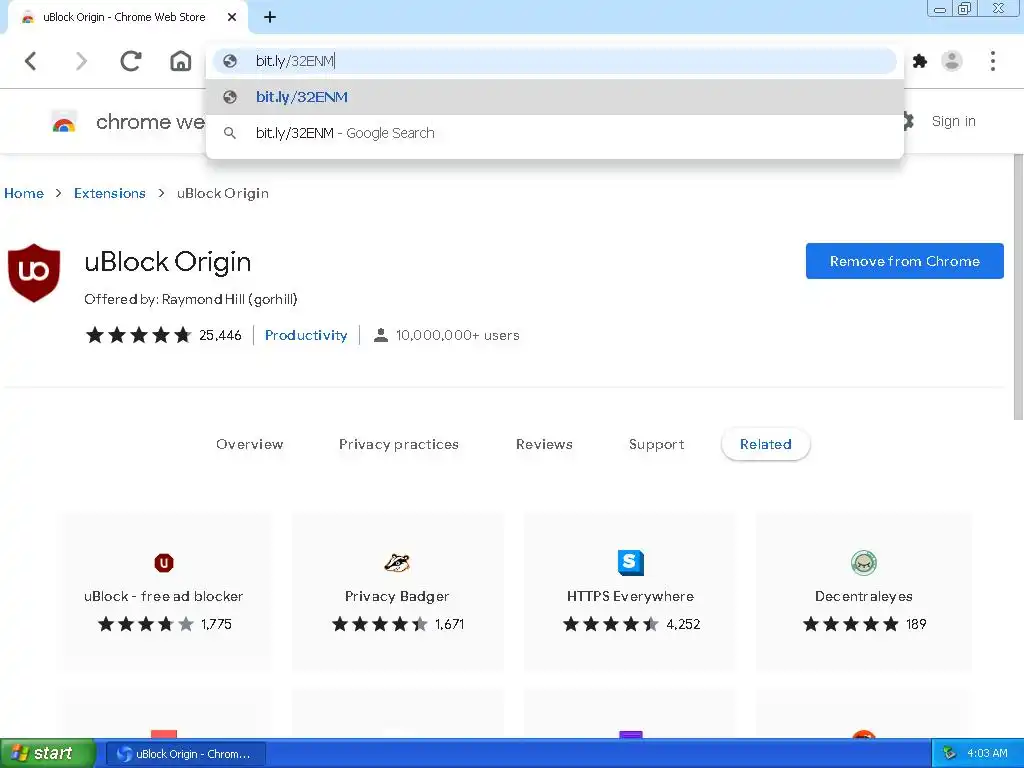Click the uBlock Origin shield logo
Image resolution: width=1024 pixels, height=768 pixels.
tap(34, 273)
